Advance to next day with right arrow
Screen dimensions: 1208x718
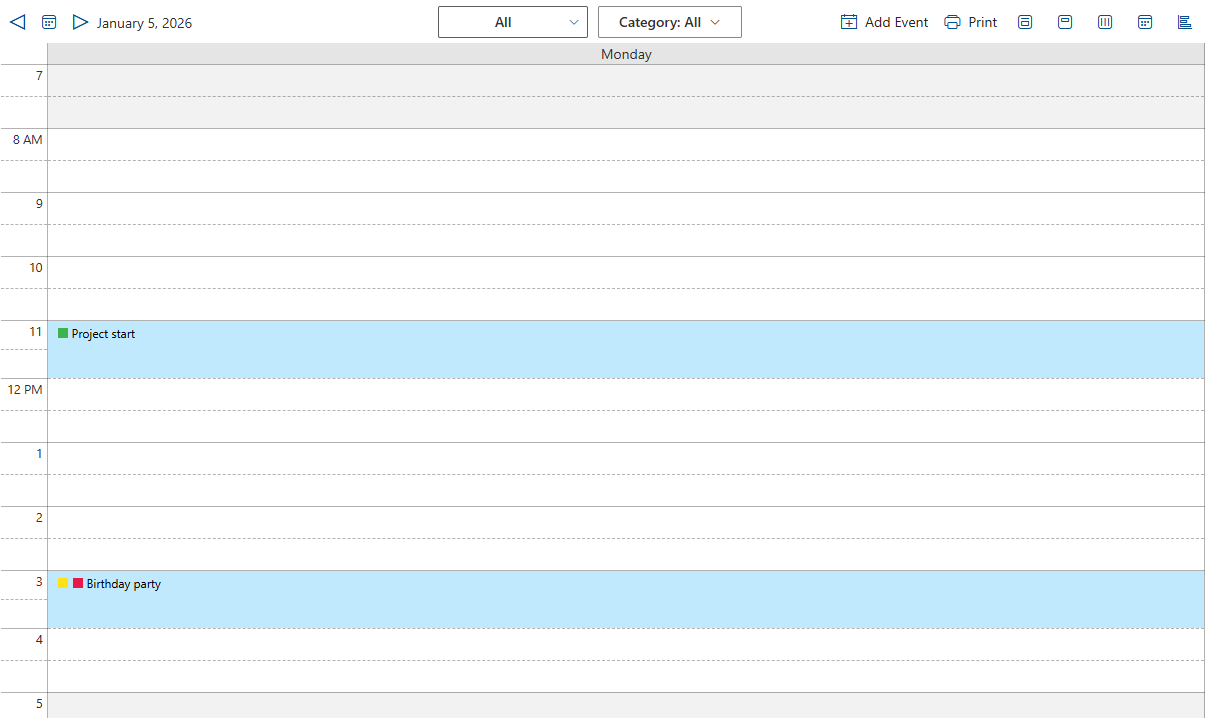coord(80,22)
